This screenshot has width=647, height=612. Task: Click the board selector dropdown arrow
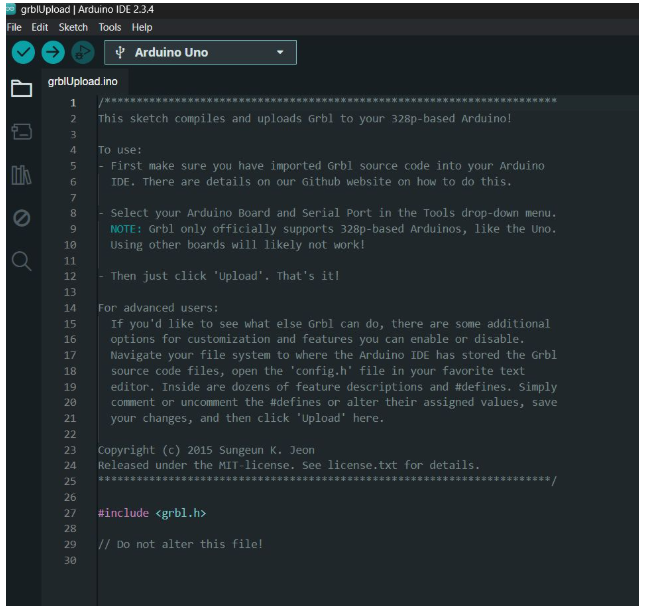[280, 52]
